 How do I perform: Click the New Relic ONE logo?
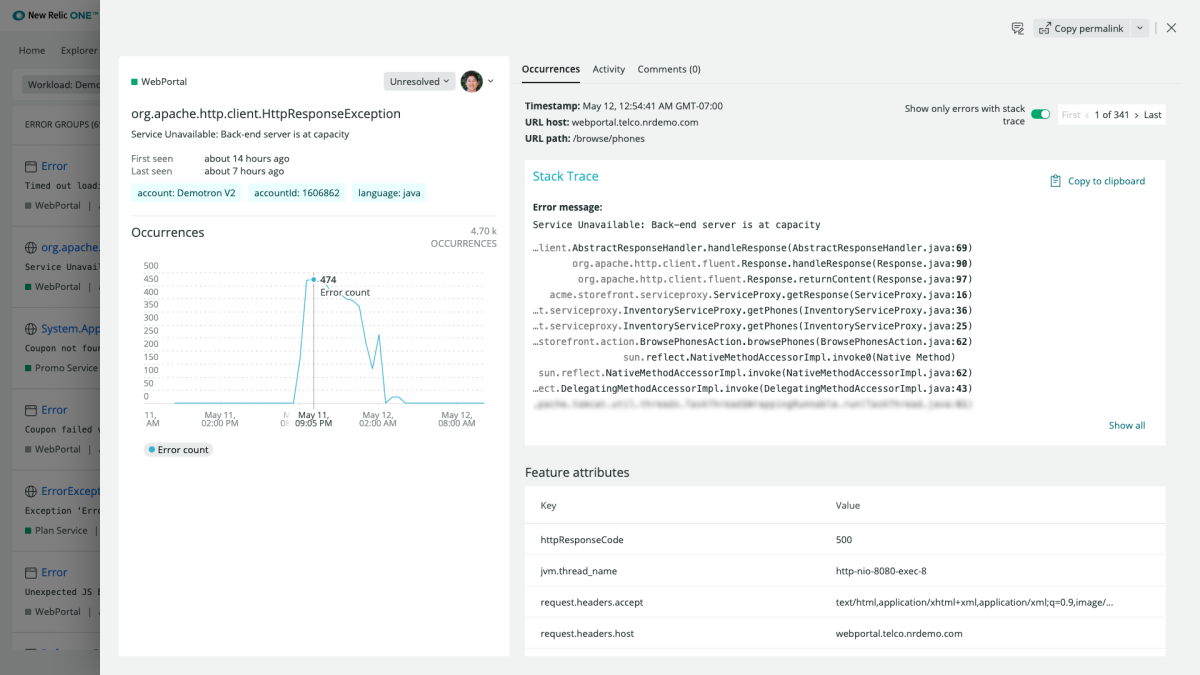pyautogui.click(x=56, y=15)
